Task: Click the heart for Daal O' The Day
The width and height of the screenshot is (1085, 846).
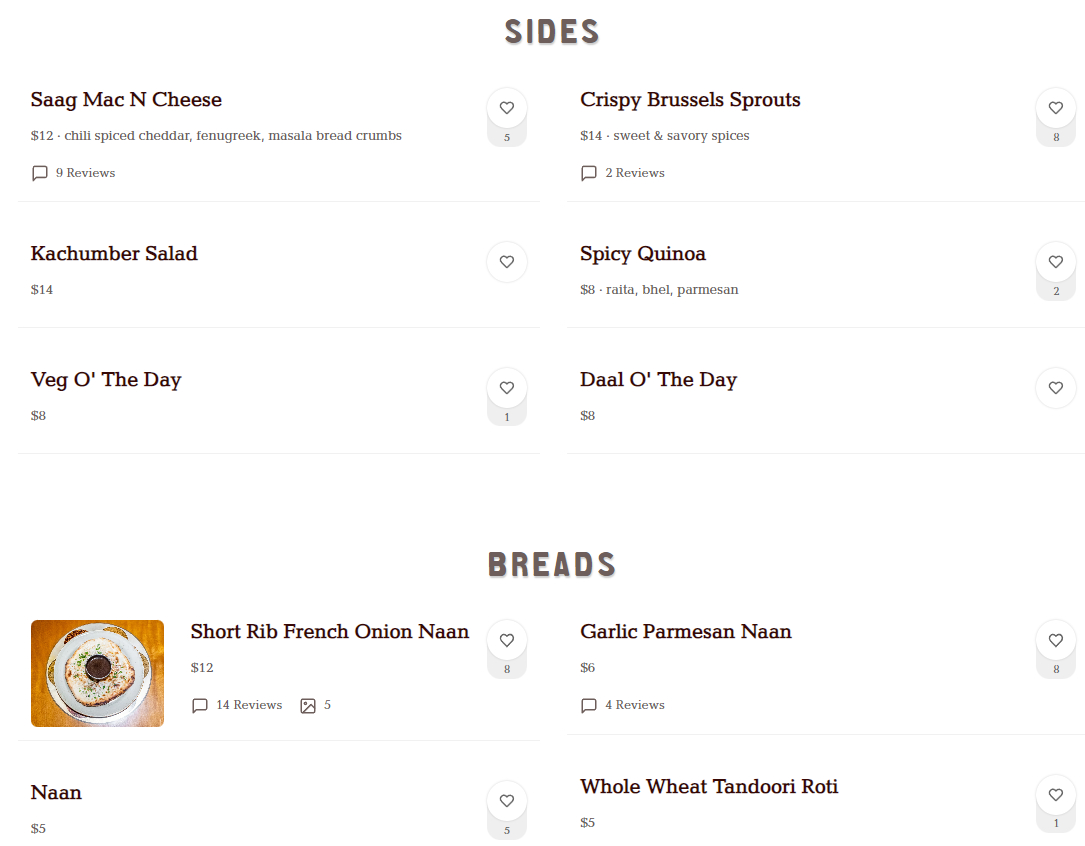Action: tap(1055, 388)
